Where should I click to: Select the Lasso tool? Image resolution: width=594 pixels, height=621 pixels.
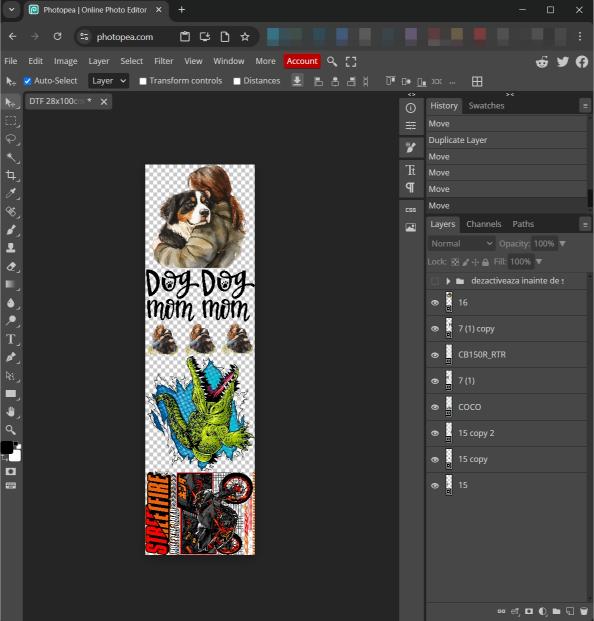point(11,139)
